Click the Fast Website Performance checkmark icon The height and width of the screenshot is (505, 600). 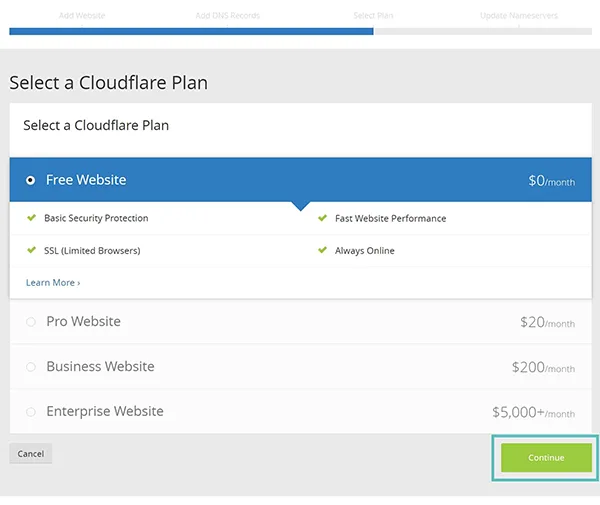[323, 218]
